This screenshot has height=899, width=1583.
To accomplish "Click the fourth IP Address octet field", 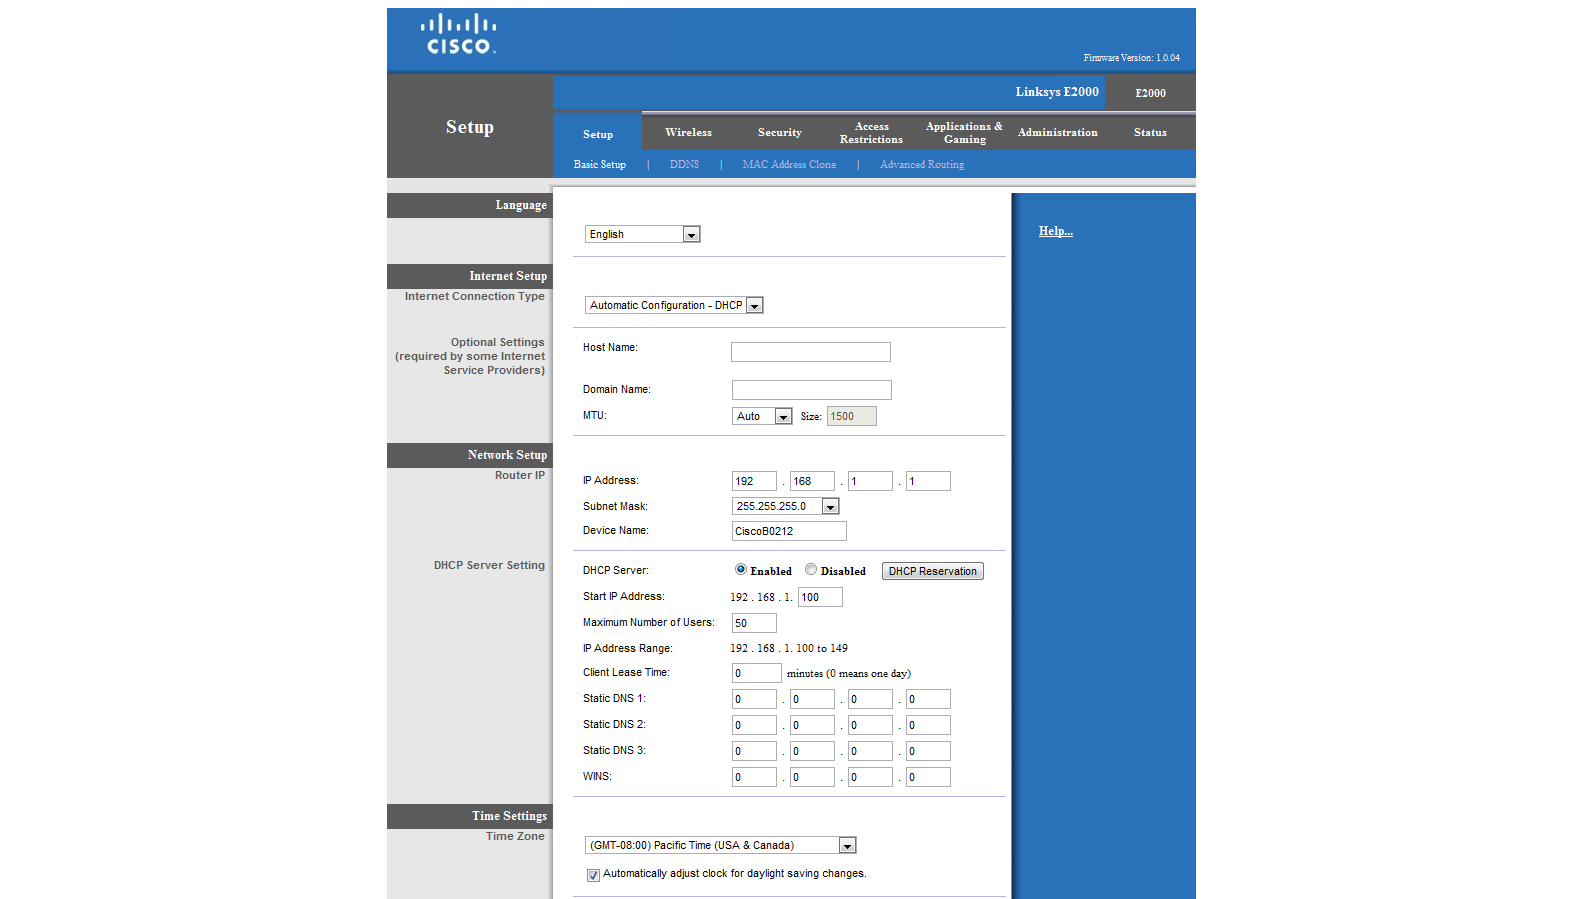I will click(928, 481).
